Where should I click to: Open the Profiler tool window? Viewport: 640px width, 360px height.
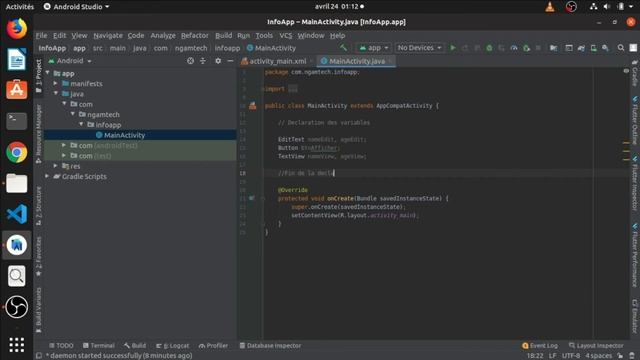coord(213,345)
